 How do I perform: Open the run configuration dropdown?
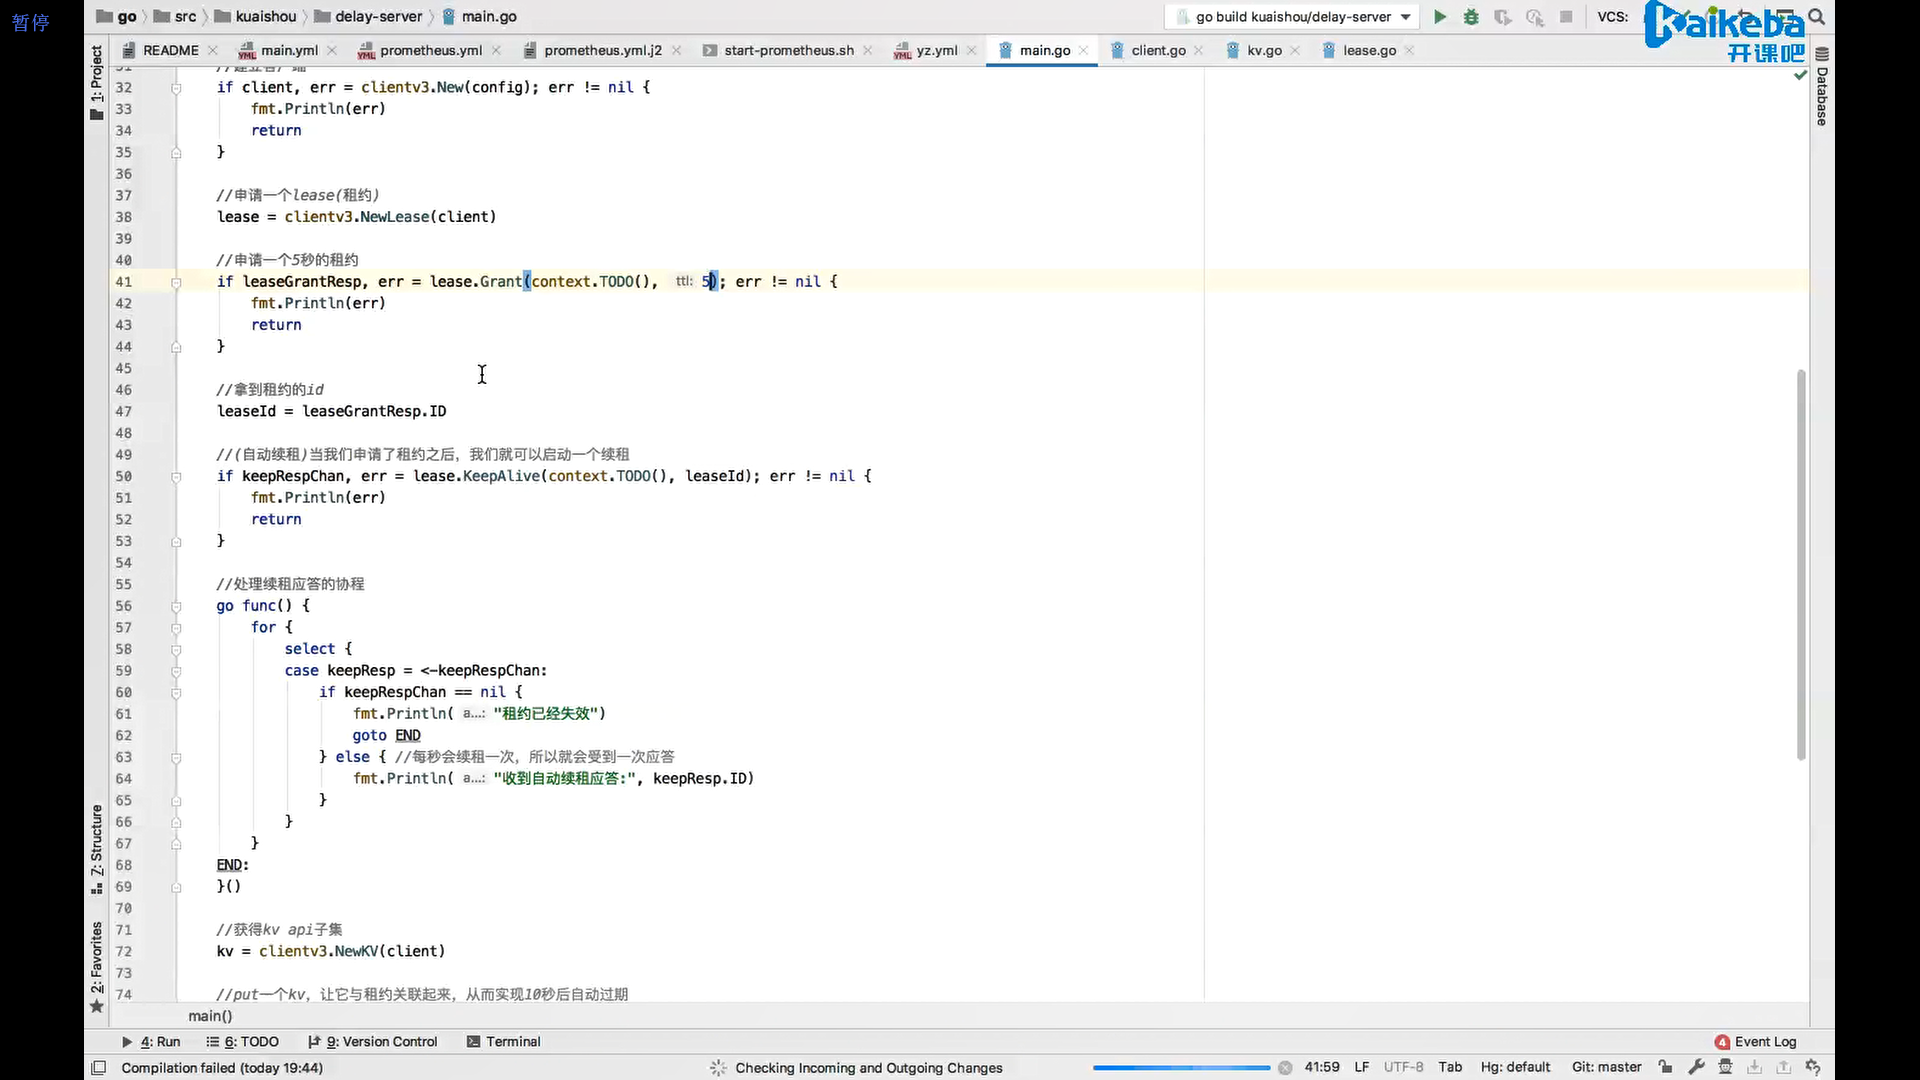coord(1405,17)
